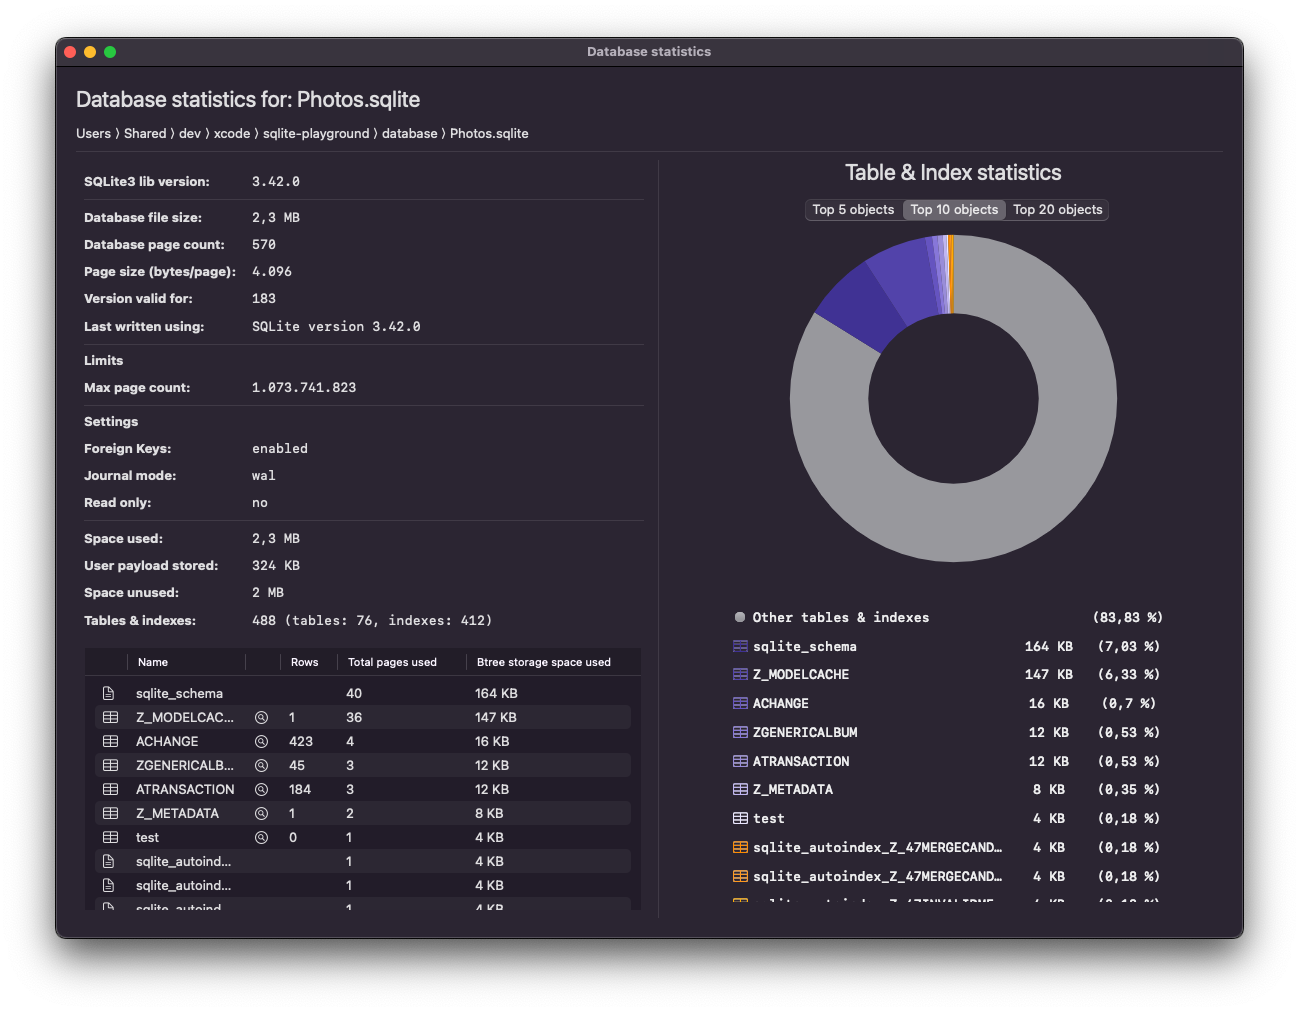The height and width of the screenshot is (1012, 1299).
Task: Switch to the Top 5 objects segment
Action: (x=853, y=209)
